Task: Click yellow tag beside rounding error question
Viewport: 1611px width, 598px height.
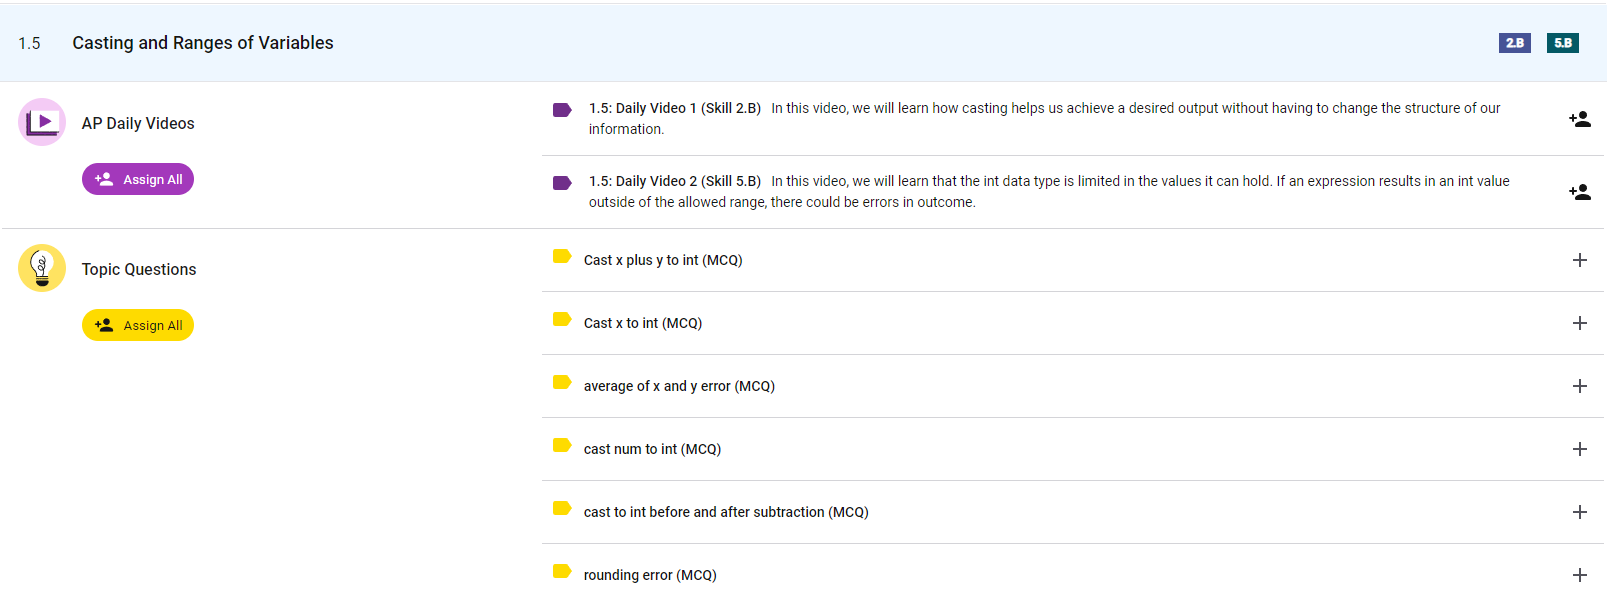Action: (562, 572)
